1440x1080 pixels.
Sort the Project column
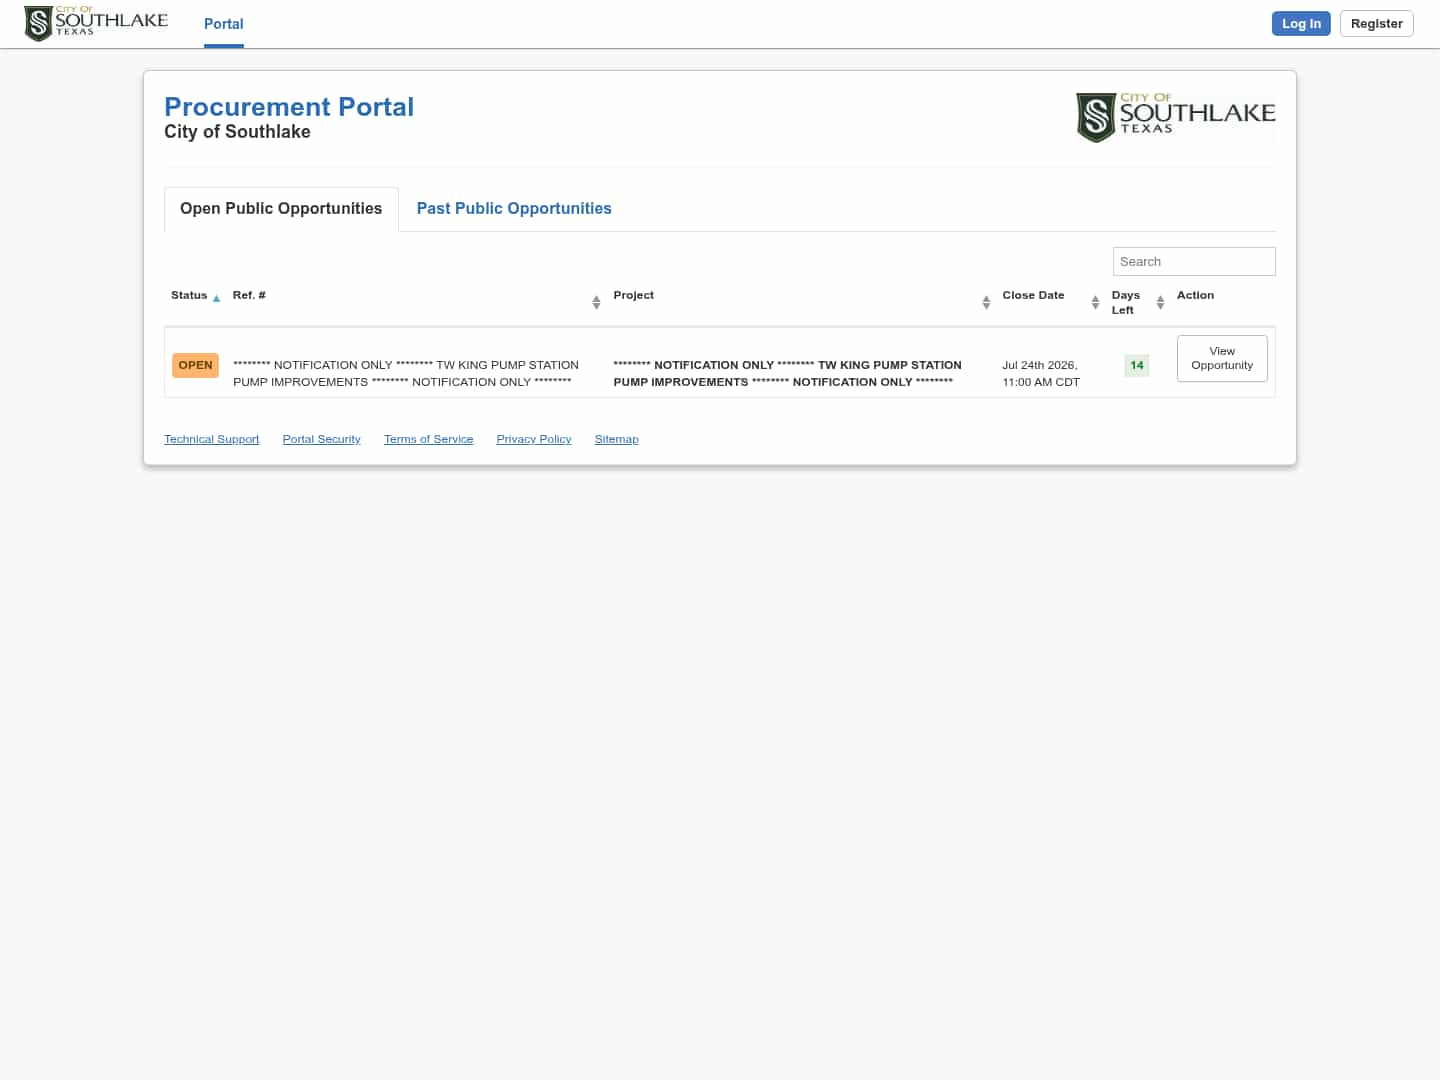pos(986,302)
